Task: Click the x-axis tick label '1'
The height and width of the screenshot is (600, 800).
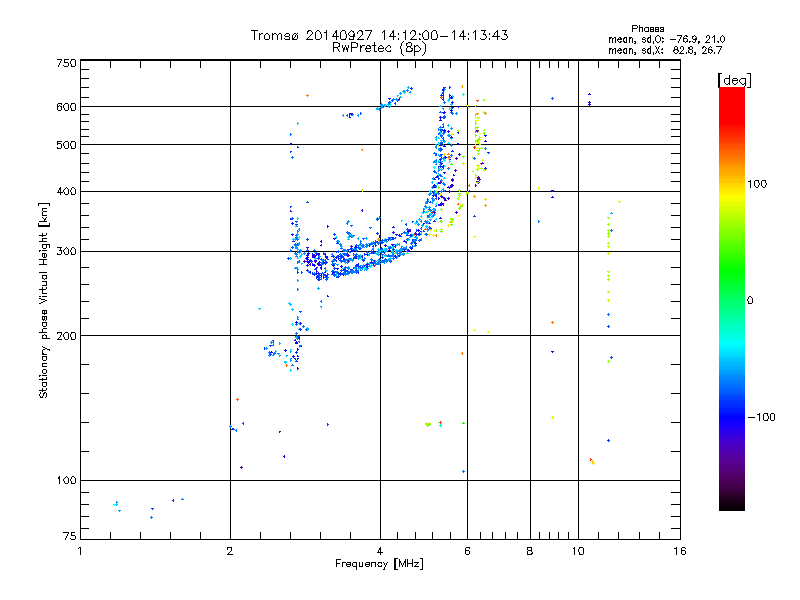Action: click(80, 551)
